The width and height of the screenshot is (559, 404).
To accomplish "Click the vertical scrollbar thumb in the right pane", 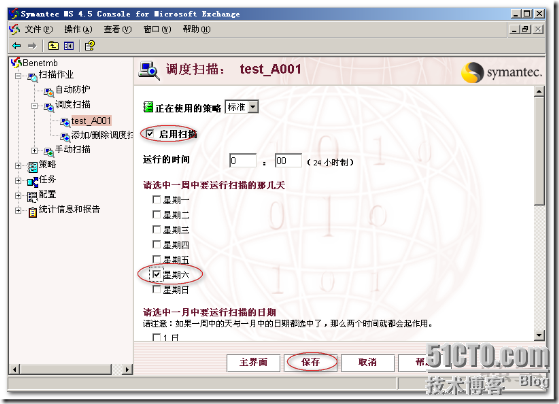I will pyautogui.click(x=539, y=152).
